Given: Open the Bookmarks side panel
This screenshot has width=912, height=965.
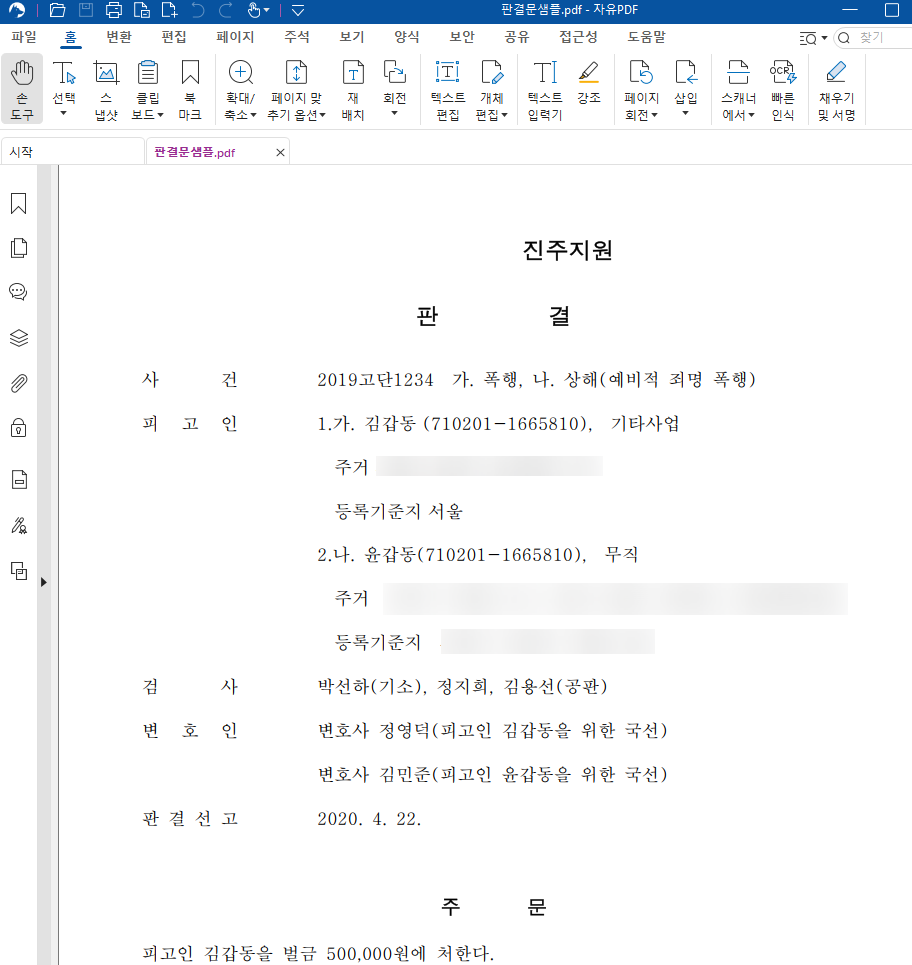Looking at the screenshot, I should [18, 204].
